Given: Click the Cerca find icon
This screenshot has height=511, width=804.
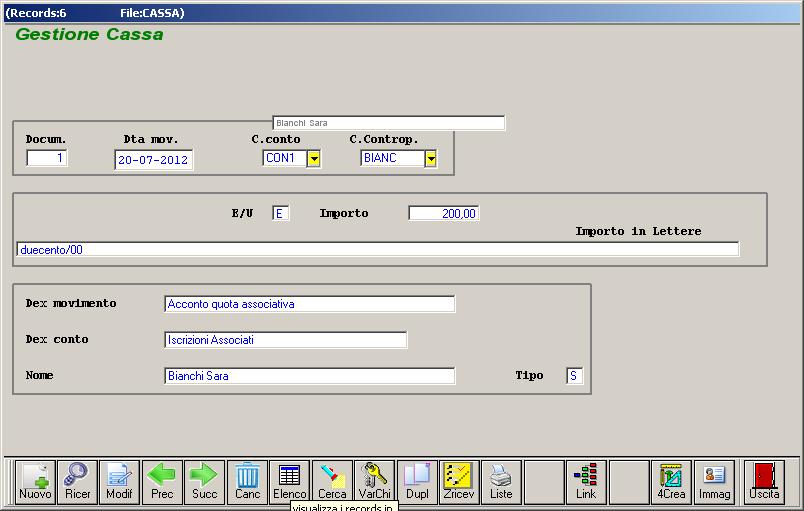Looking at the screenshot, I should tap(332, 481).
